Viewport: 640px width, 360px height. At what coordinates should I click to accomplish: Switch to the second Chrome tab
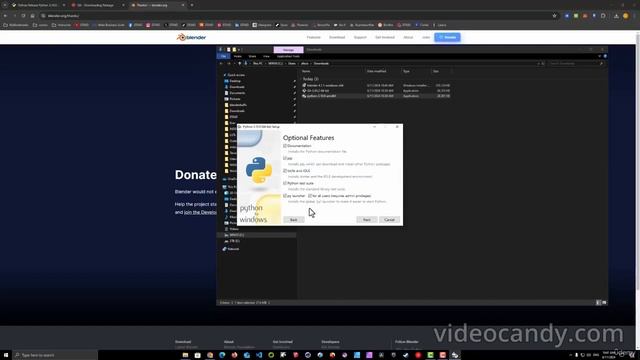(97, 5)
